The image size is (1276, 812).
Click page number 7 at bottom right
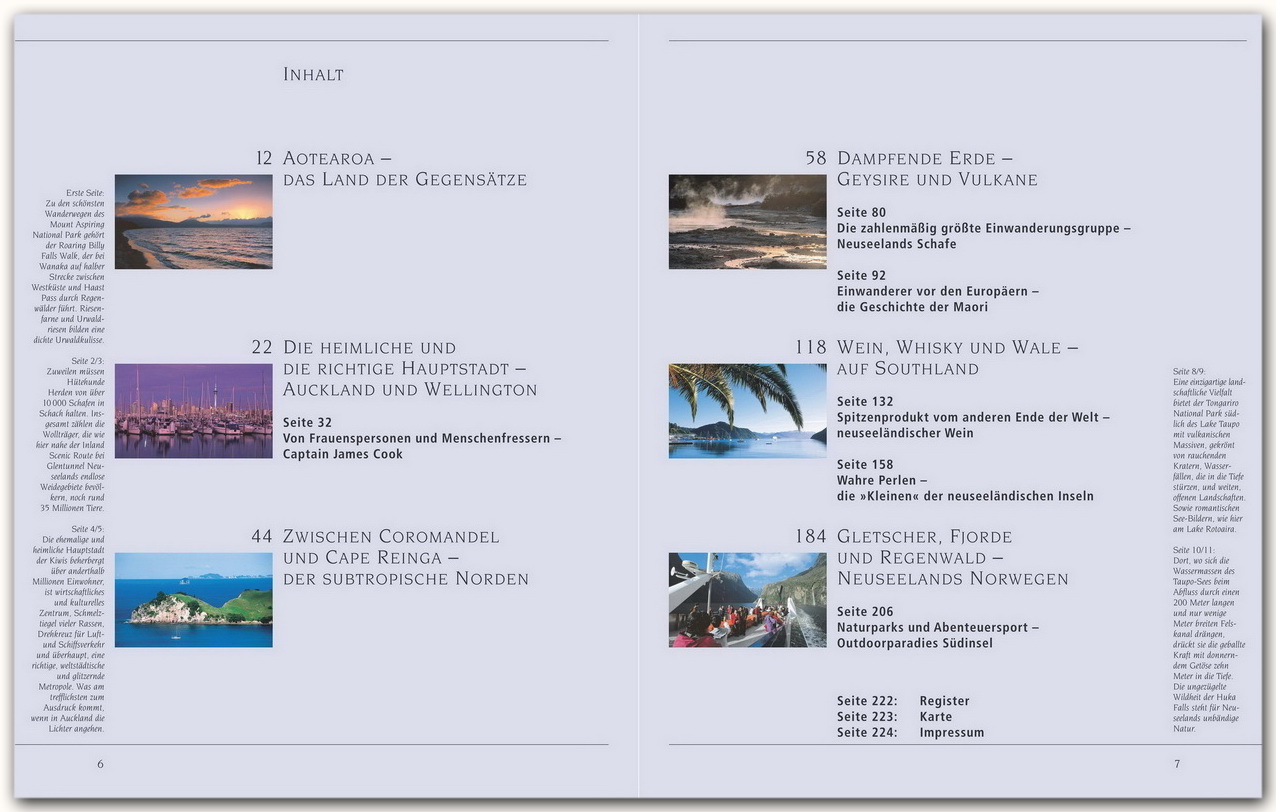1177,764
